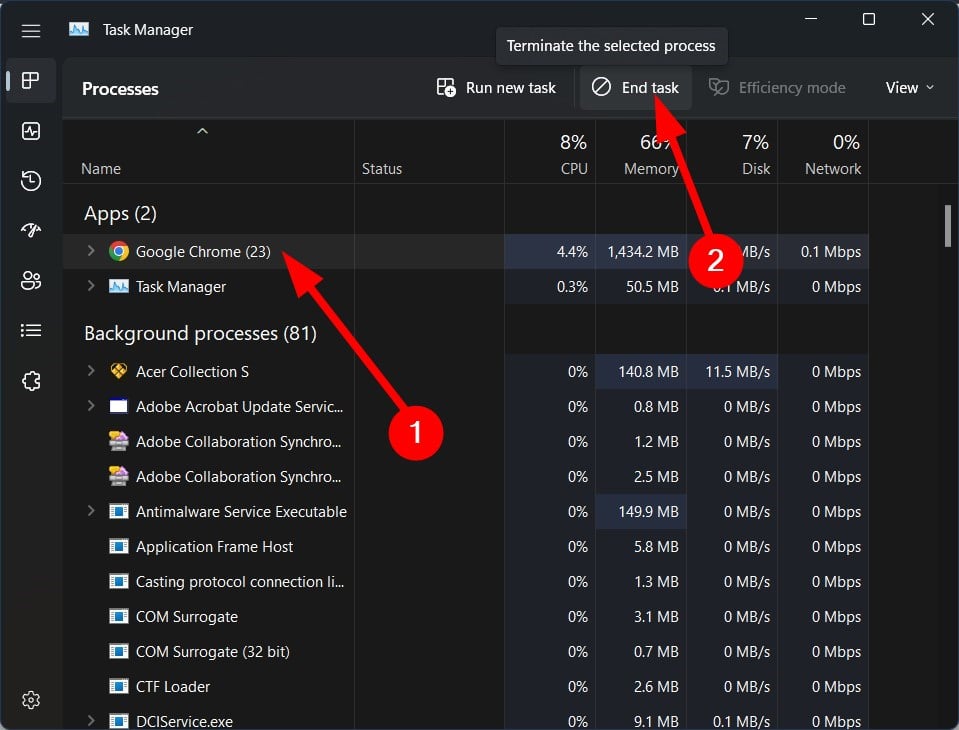Viewport: 959px width, 730px height.
Task: Expand the Google Chrome process group
Action: coord(91,252)
